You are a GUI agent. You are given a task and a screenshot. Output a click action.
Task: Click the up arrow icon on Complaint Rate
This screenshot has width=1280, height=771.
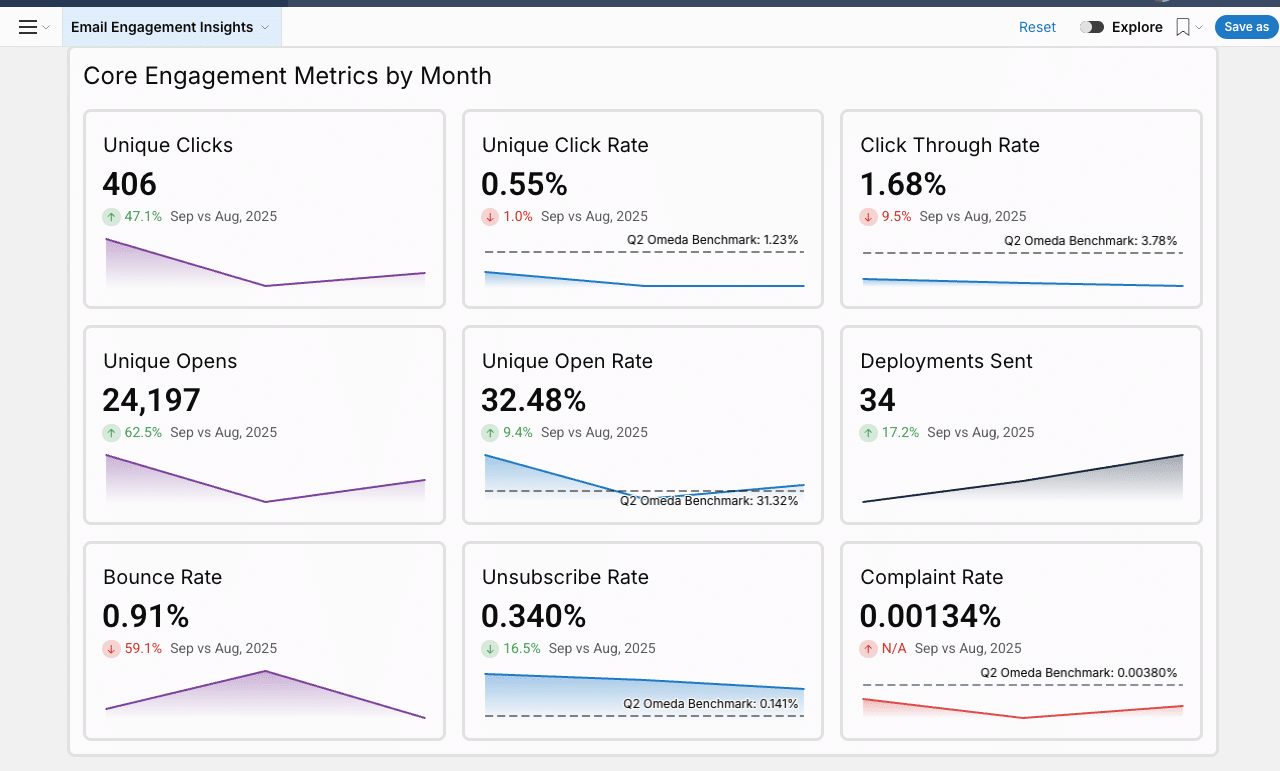click(867, 648)
